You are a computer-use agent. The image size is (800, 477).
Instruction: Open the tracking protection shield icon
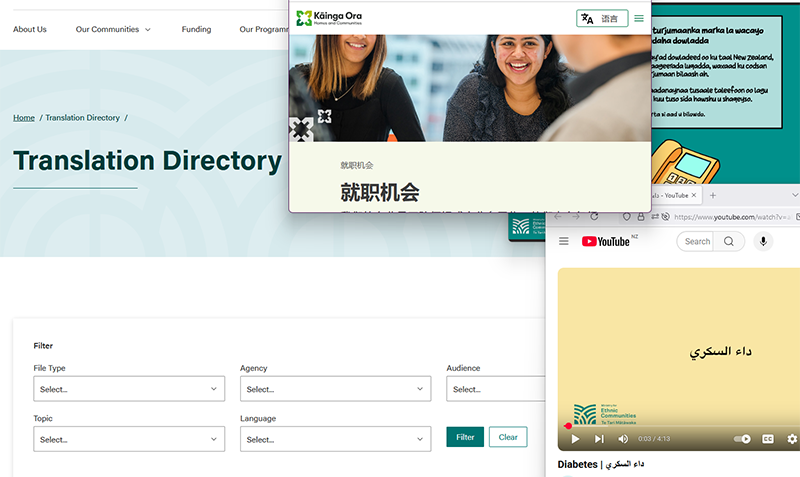coord(627,216)
